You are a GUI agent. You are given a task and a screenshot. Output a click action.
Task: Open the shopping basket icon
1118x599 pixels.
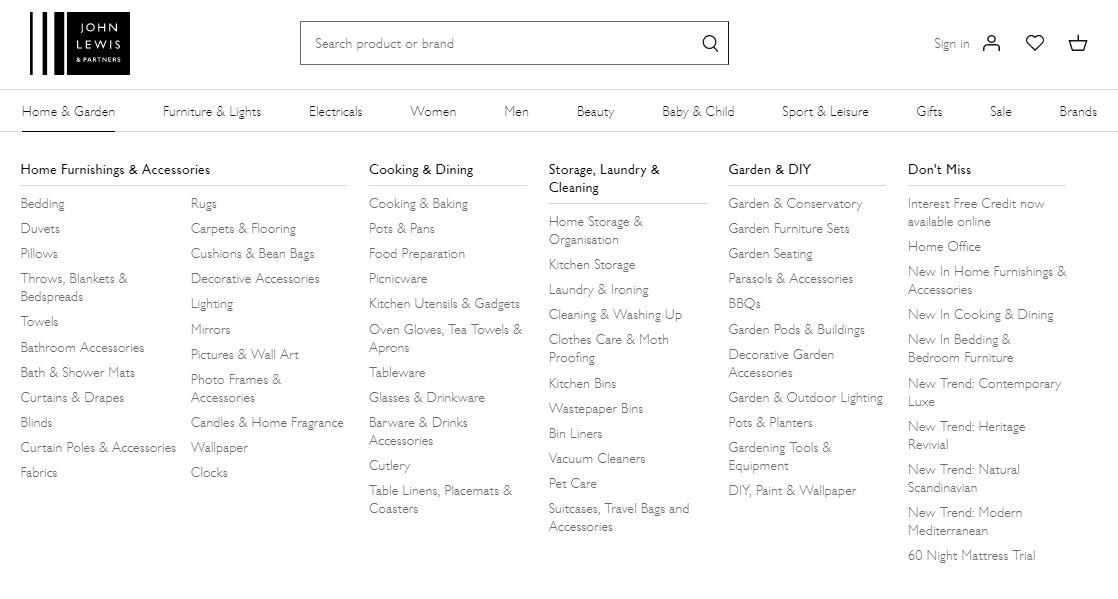click(x=1078, y=43)
